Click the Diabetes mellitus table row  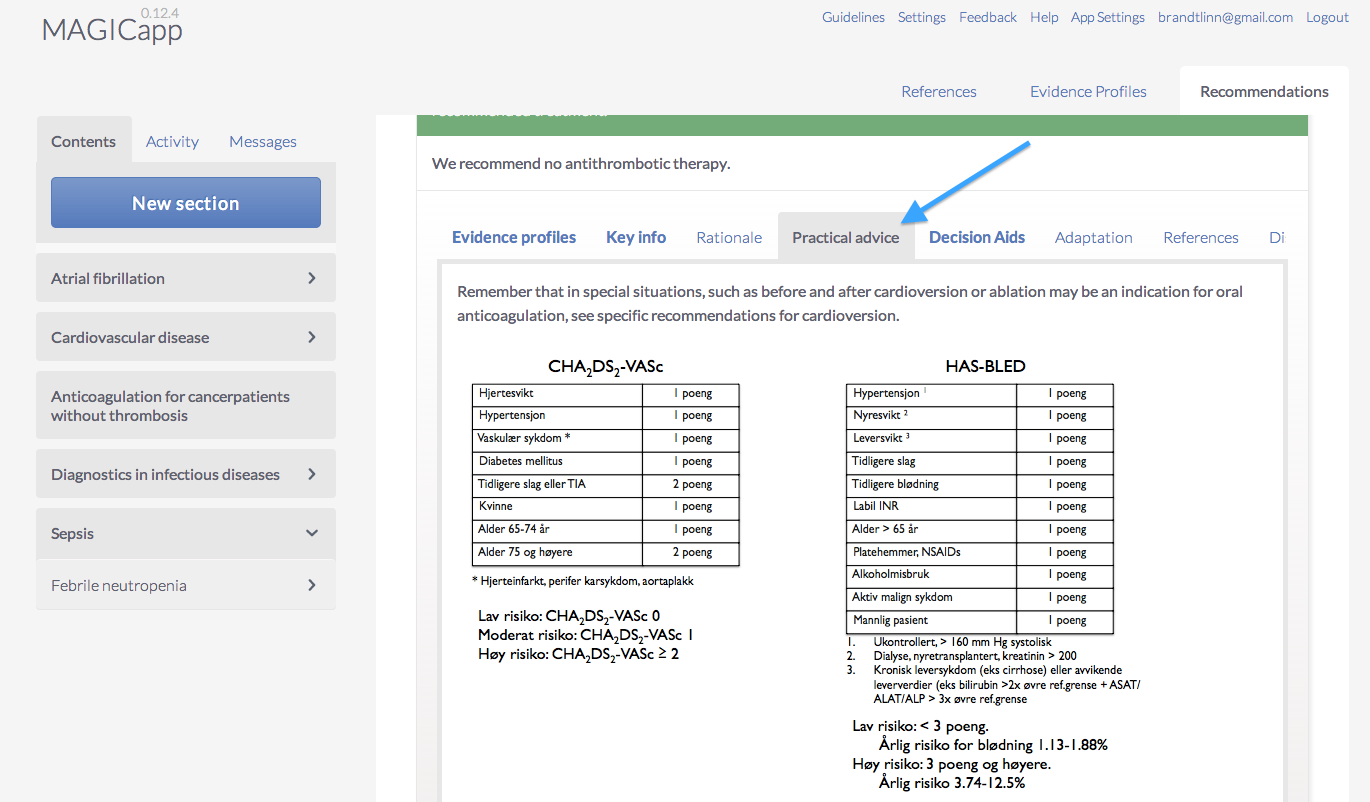(x=606, y=461)
